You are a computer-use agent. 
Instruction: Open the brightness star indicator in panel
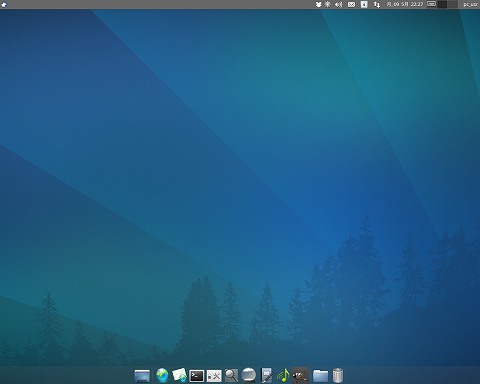click(x=328, y=4)
